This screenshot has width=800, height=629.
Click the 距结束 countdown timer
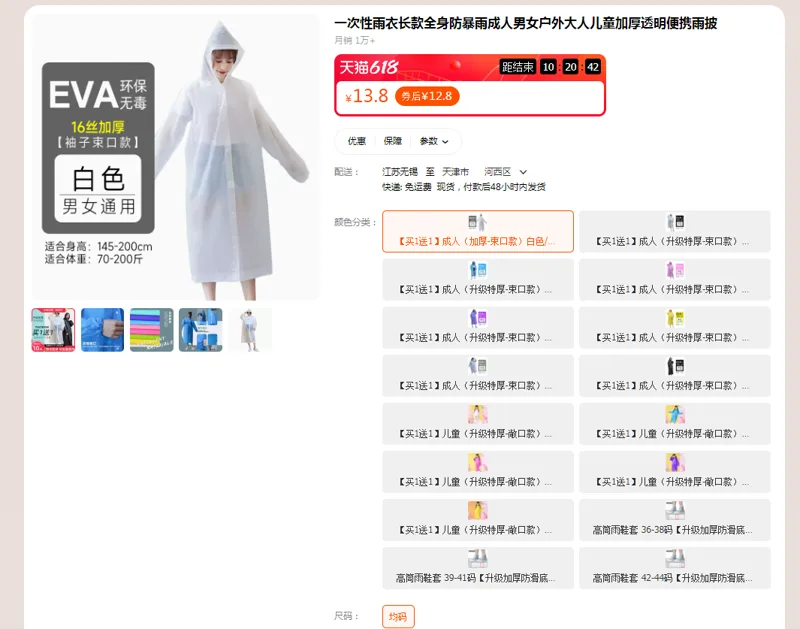click(x=550, y=67)
